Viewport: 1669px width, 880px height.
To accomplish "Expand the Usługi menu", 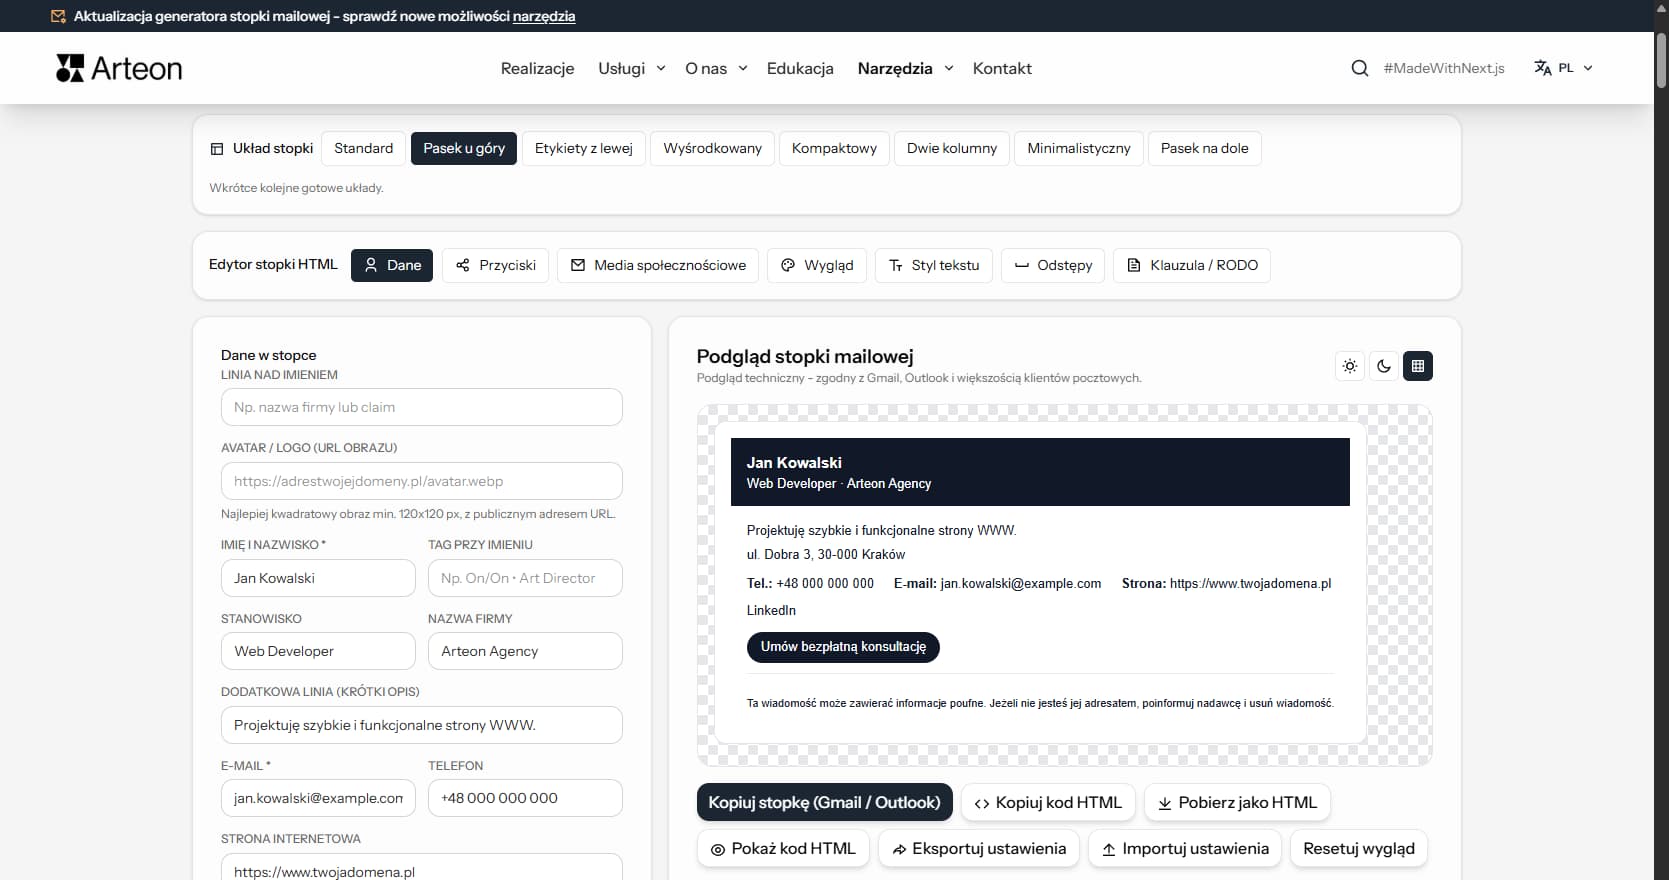I will pos(631,68).
